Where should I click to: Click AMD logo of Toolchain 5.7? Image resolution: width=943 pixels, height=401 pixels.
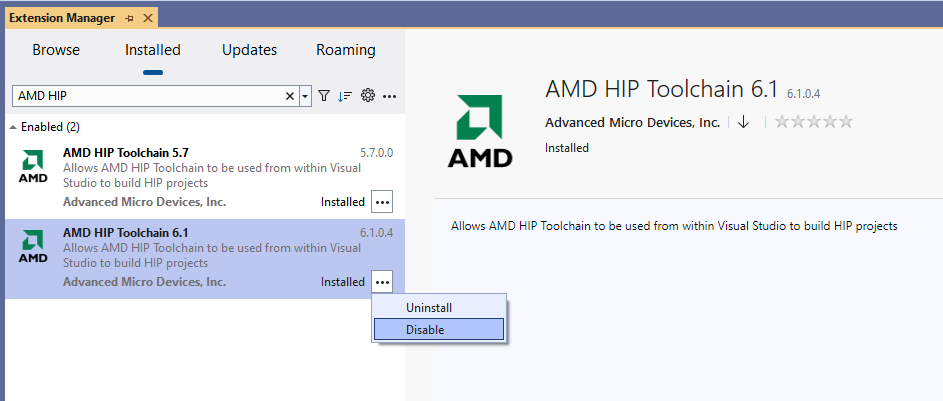click(33, 167)
